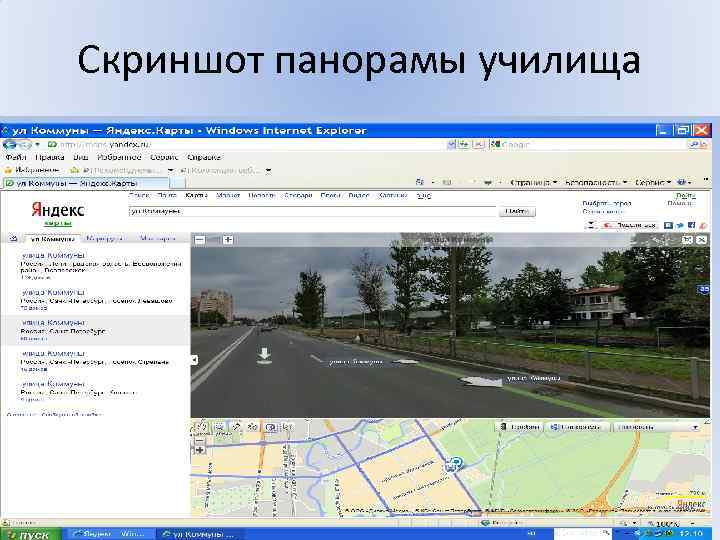The height and width of the screenshot is (540, 720).
Task: Open the Сервис menu in menu bar
Action: pyautogui.click(x=164, y=158)
